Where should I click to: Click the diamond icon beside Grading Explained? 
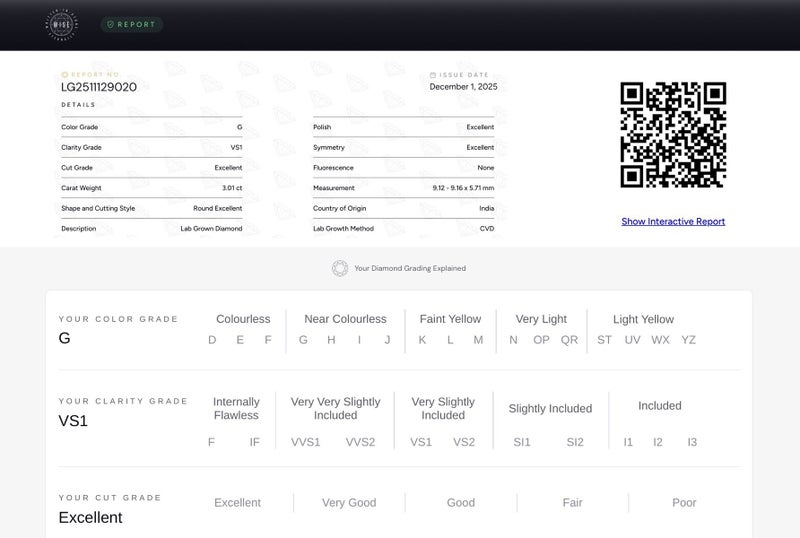(x=340, y=268)
